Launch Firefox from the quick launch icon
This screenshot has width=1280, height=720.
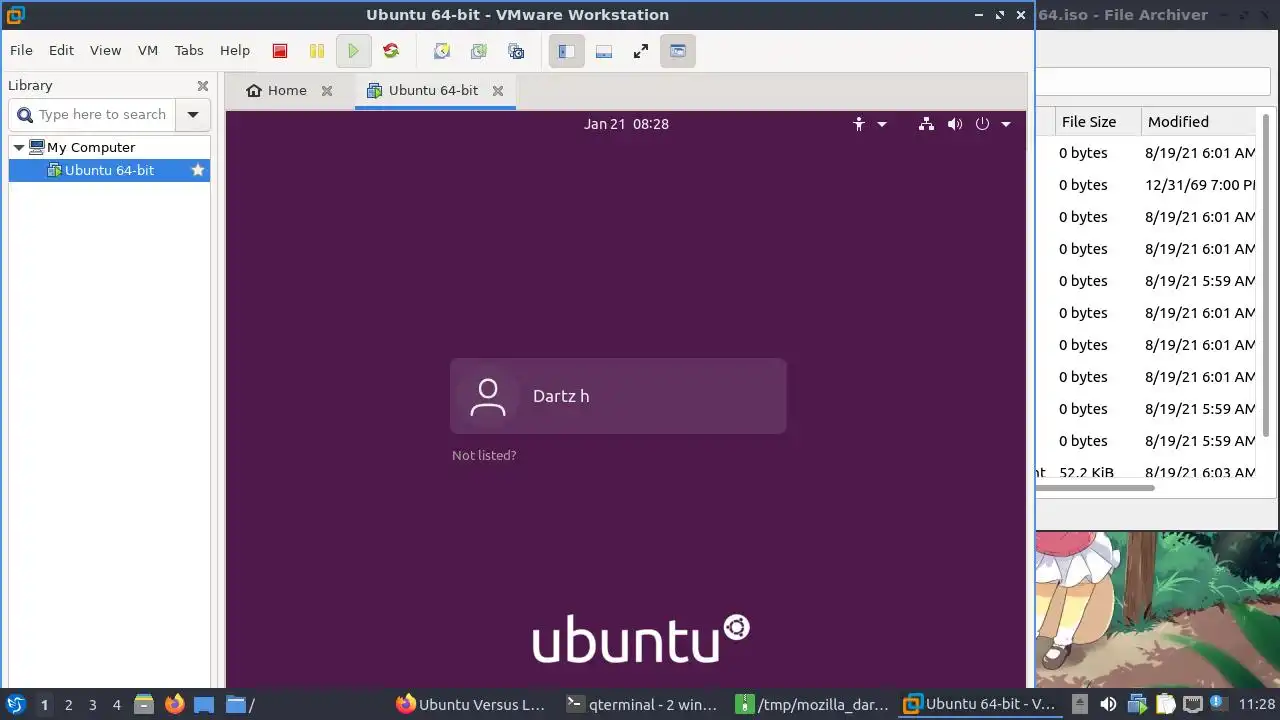click(174, 705)
